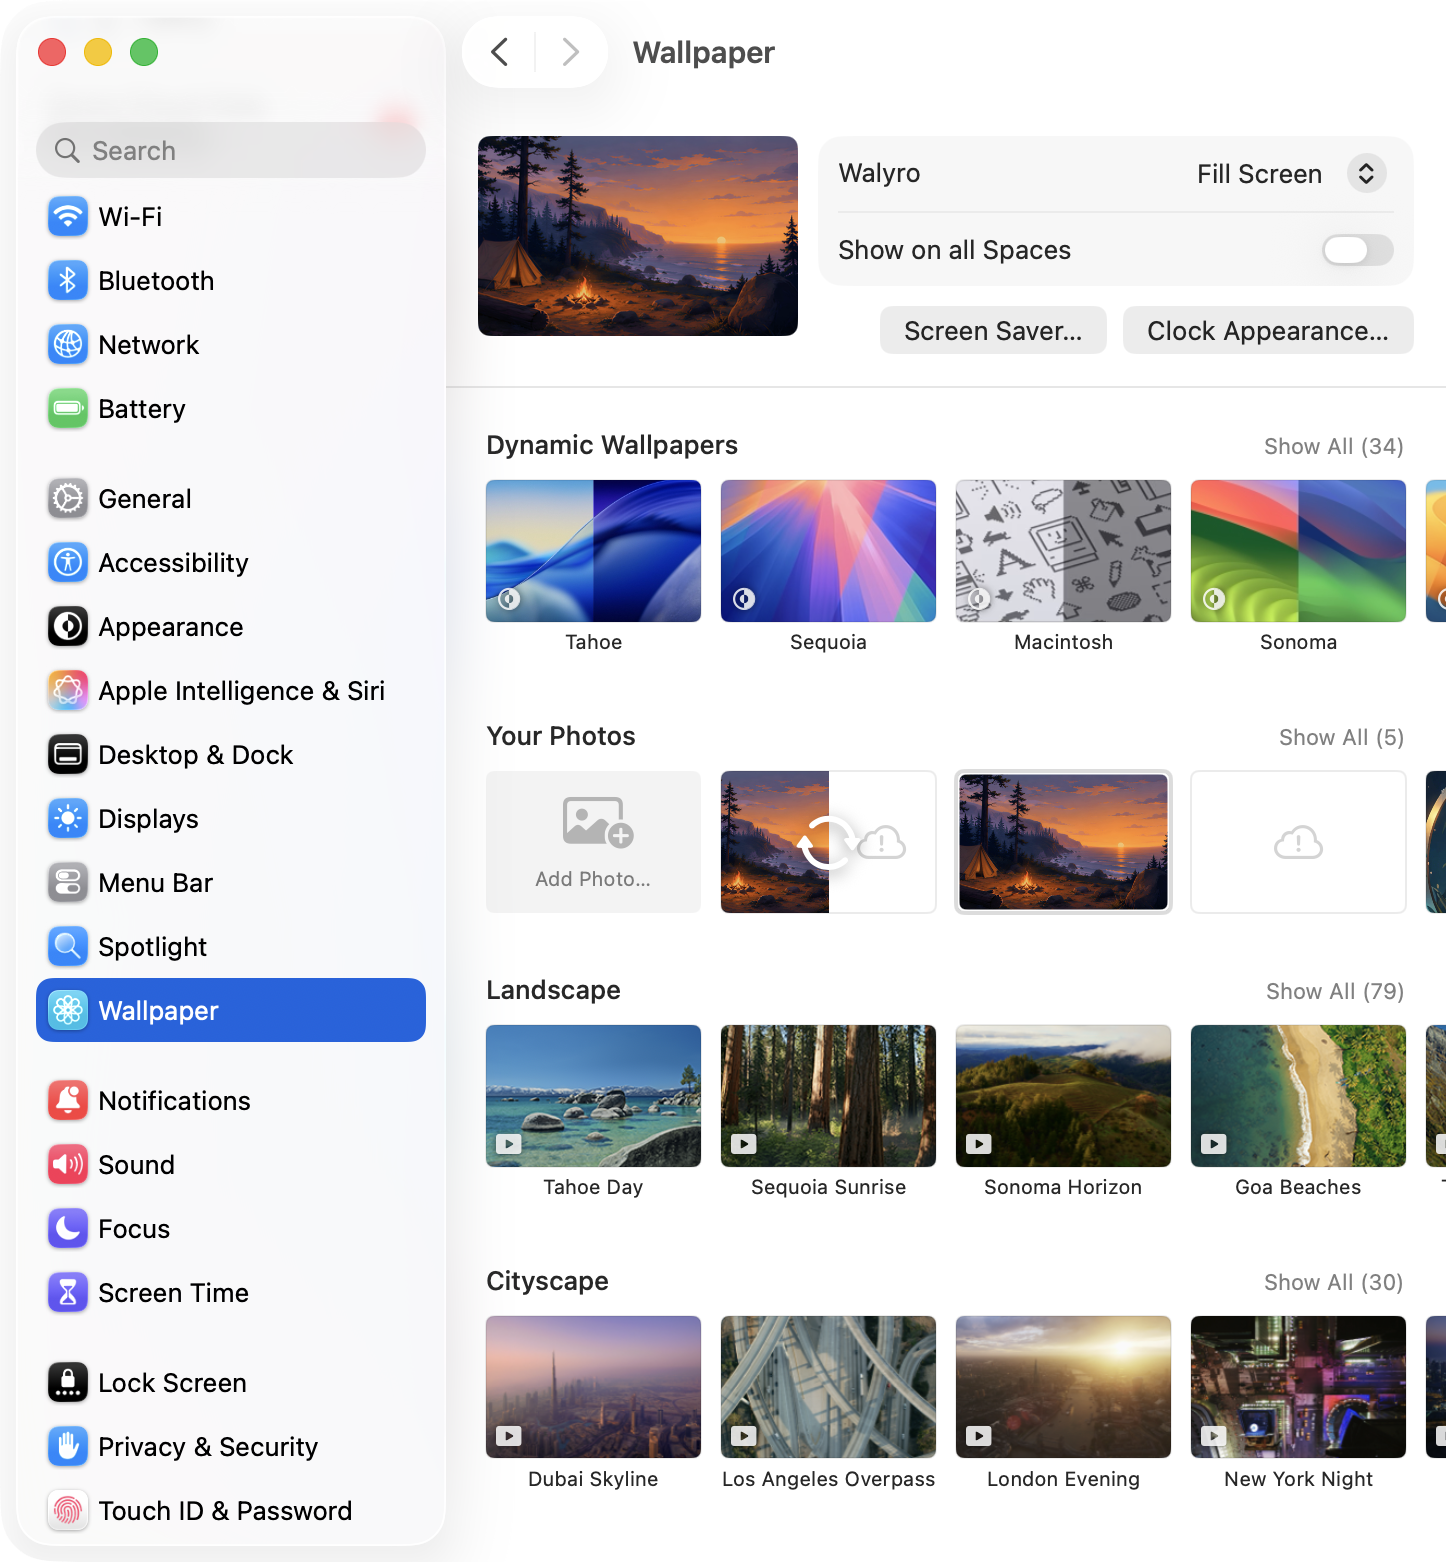
Task: Go back with the left chevron
Action: [x=500, y=52]
